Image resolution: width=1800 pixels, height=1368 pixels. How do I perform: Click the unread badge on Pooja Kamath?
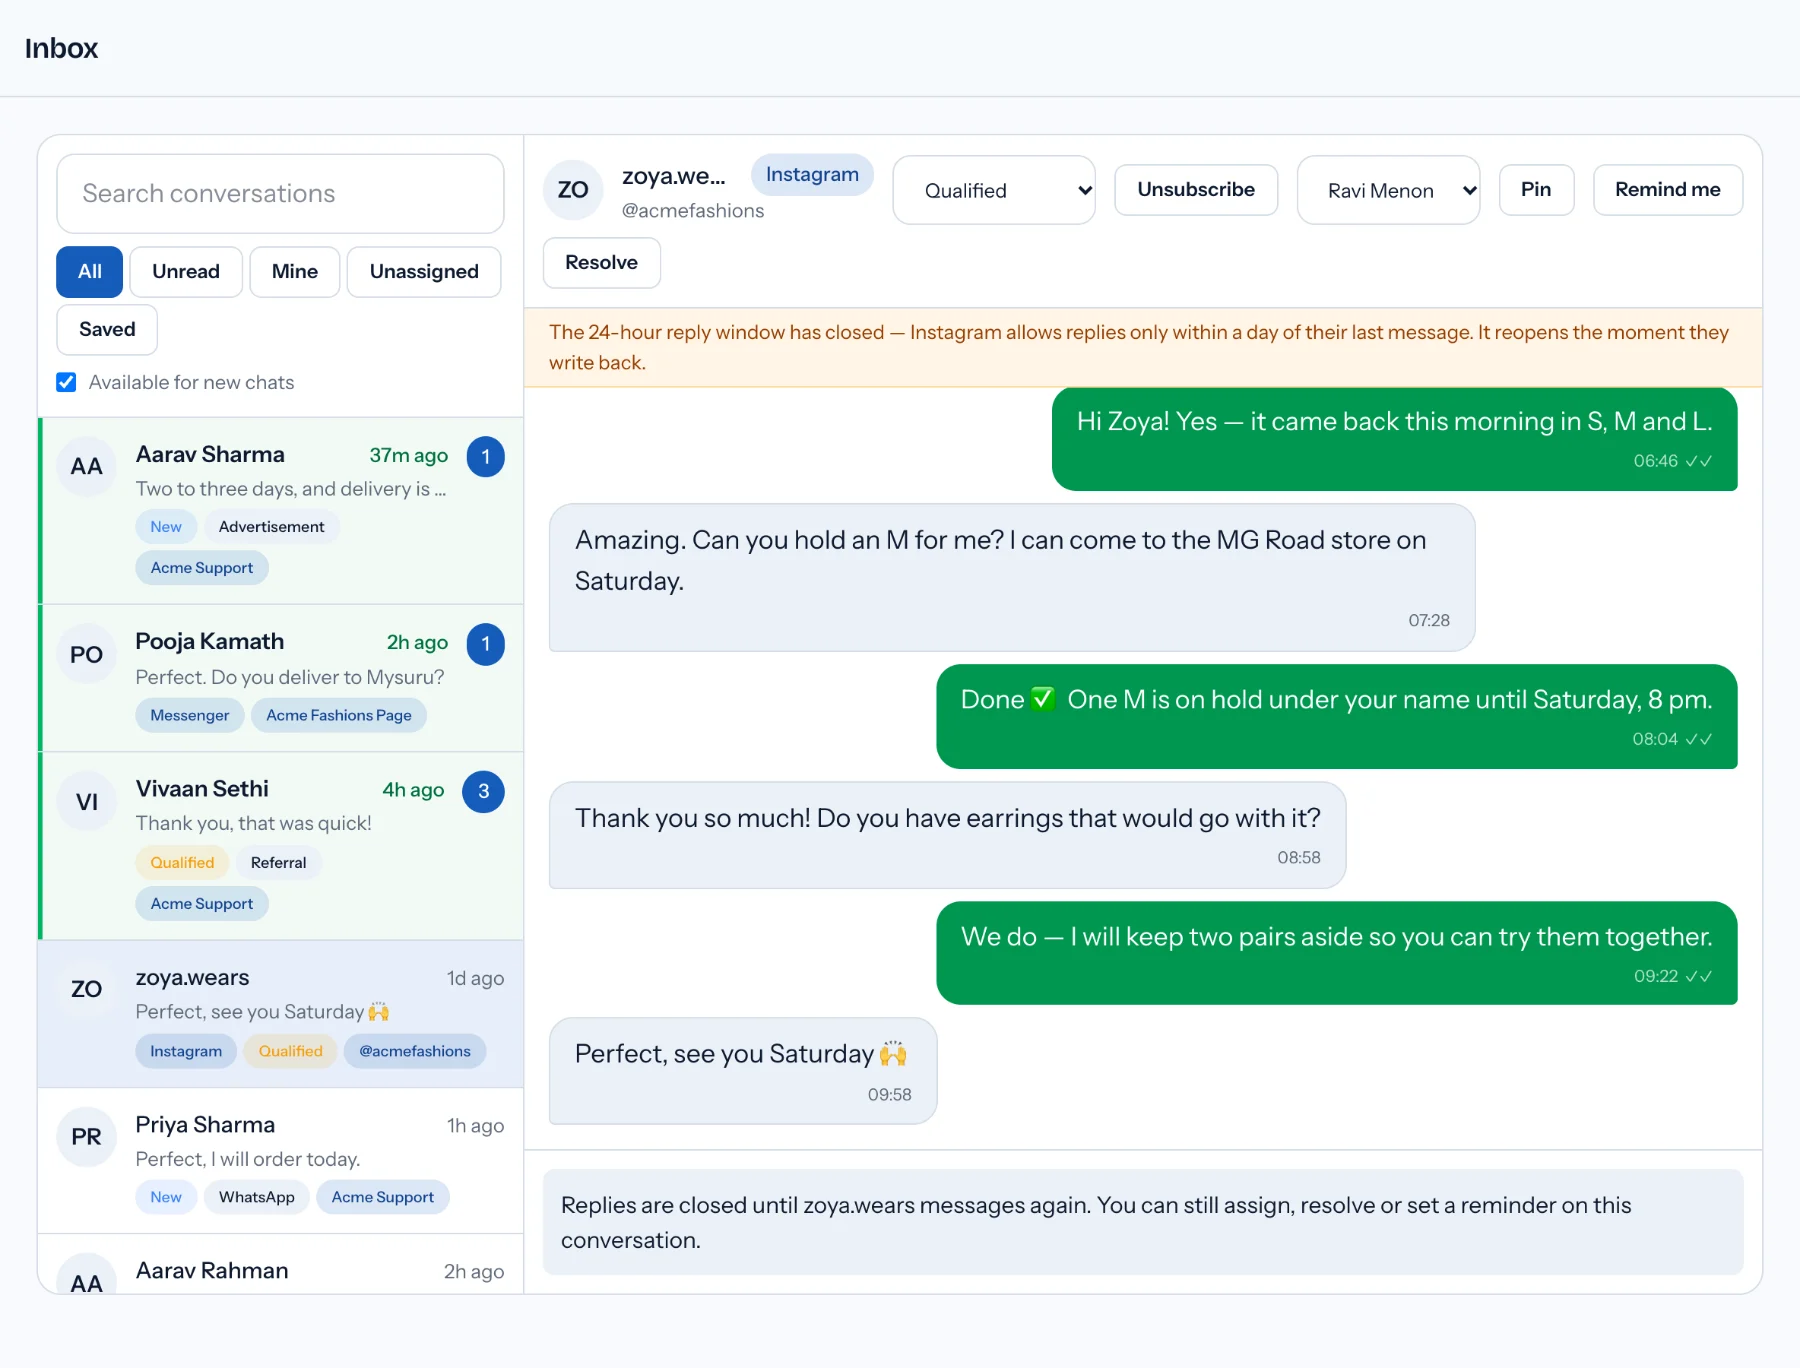[x=486, y=644]
